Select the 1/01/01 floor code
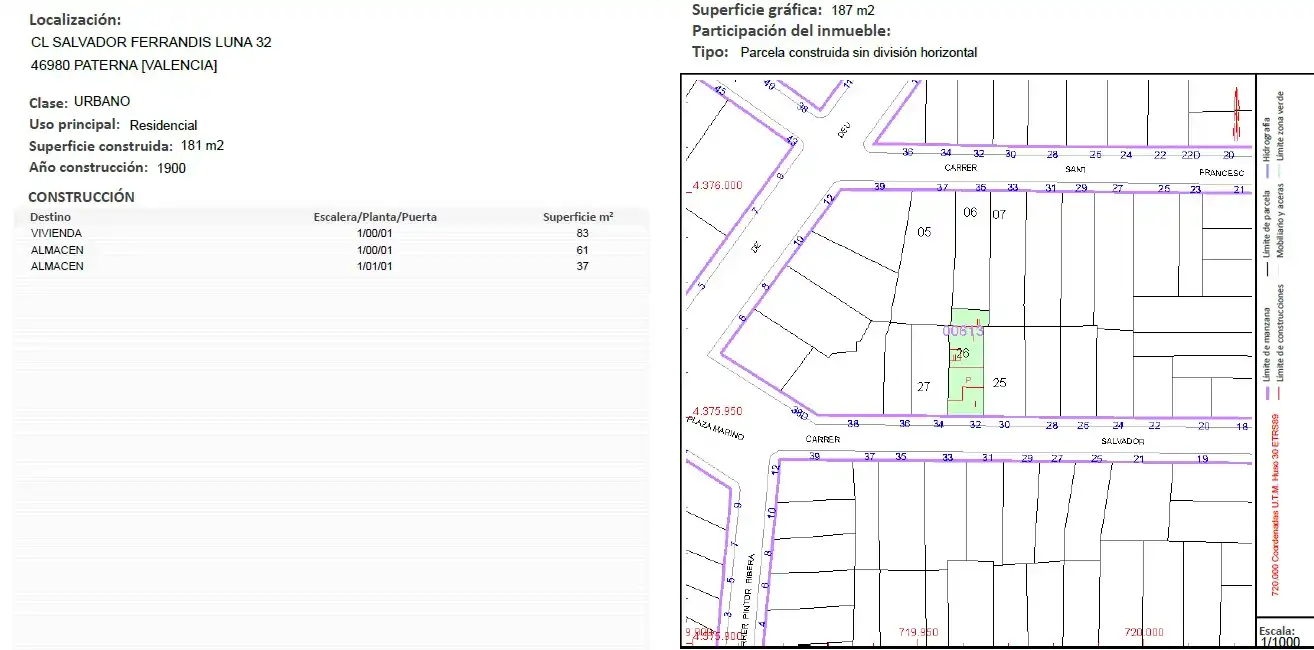Screen dimensions: 1314x650 (375, 266)
